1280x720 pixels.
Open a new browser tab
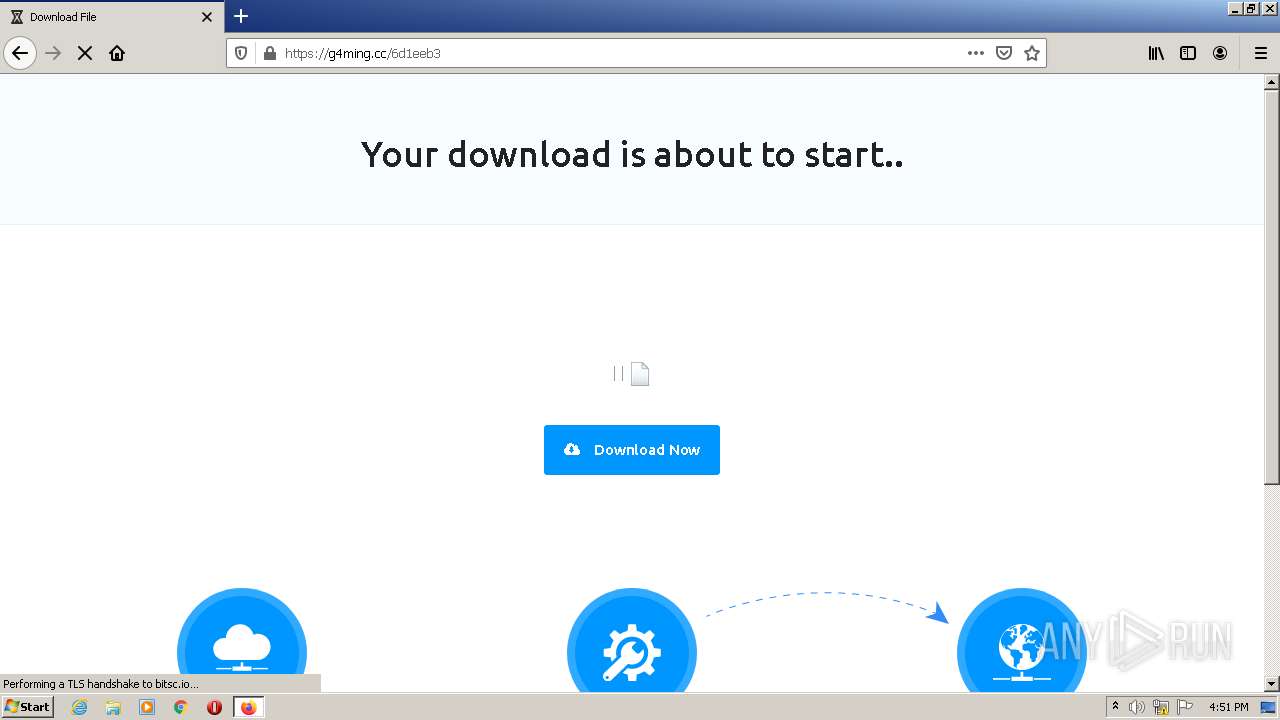coord(241,16)
